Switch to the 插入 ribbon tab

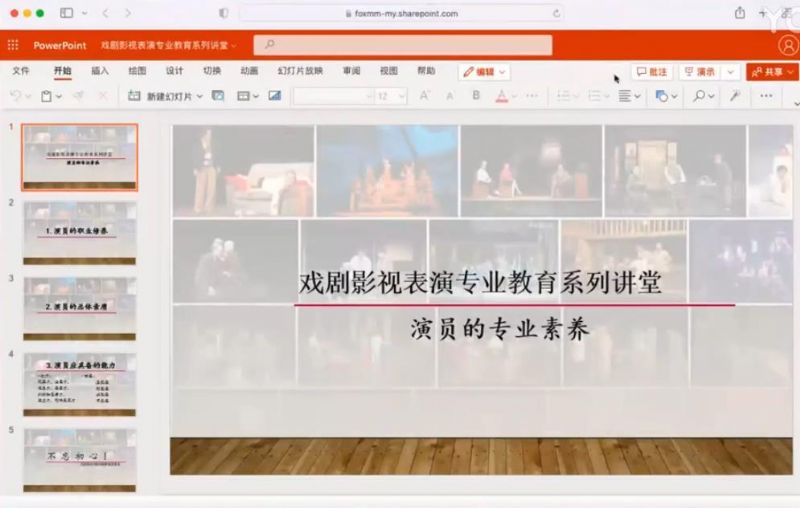point(100,71)
